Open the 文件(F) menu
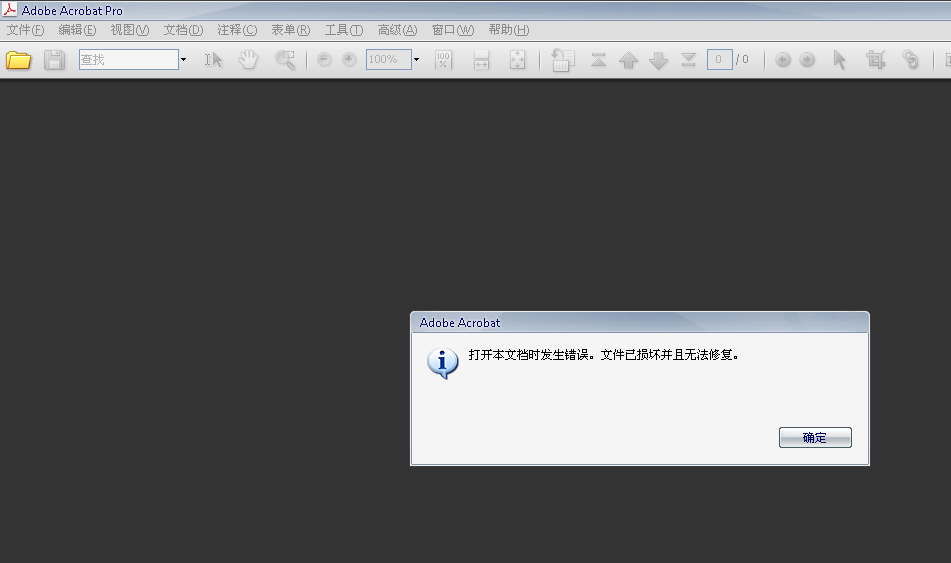Image resolution: width=951 pixels, height=563 pixels. tap(25, 30)
